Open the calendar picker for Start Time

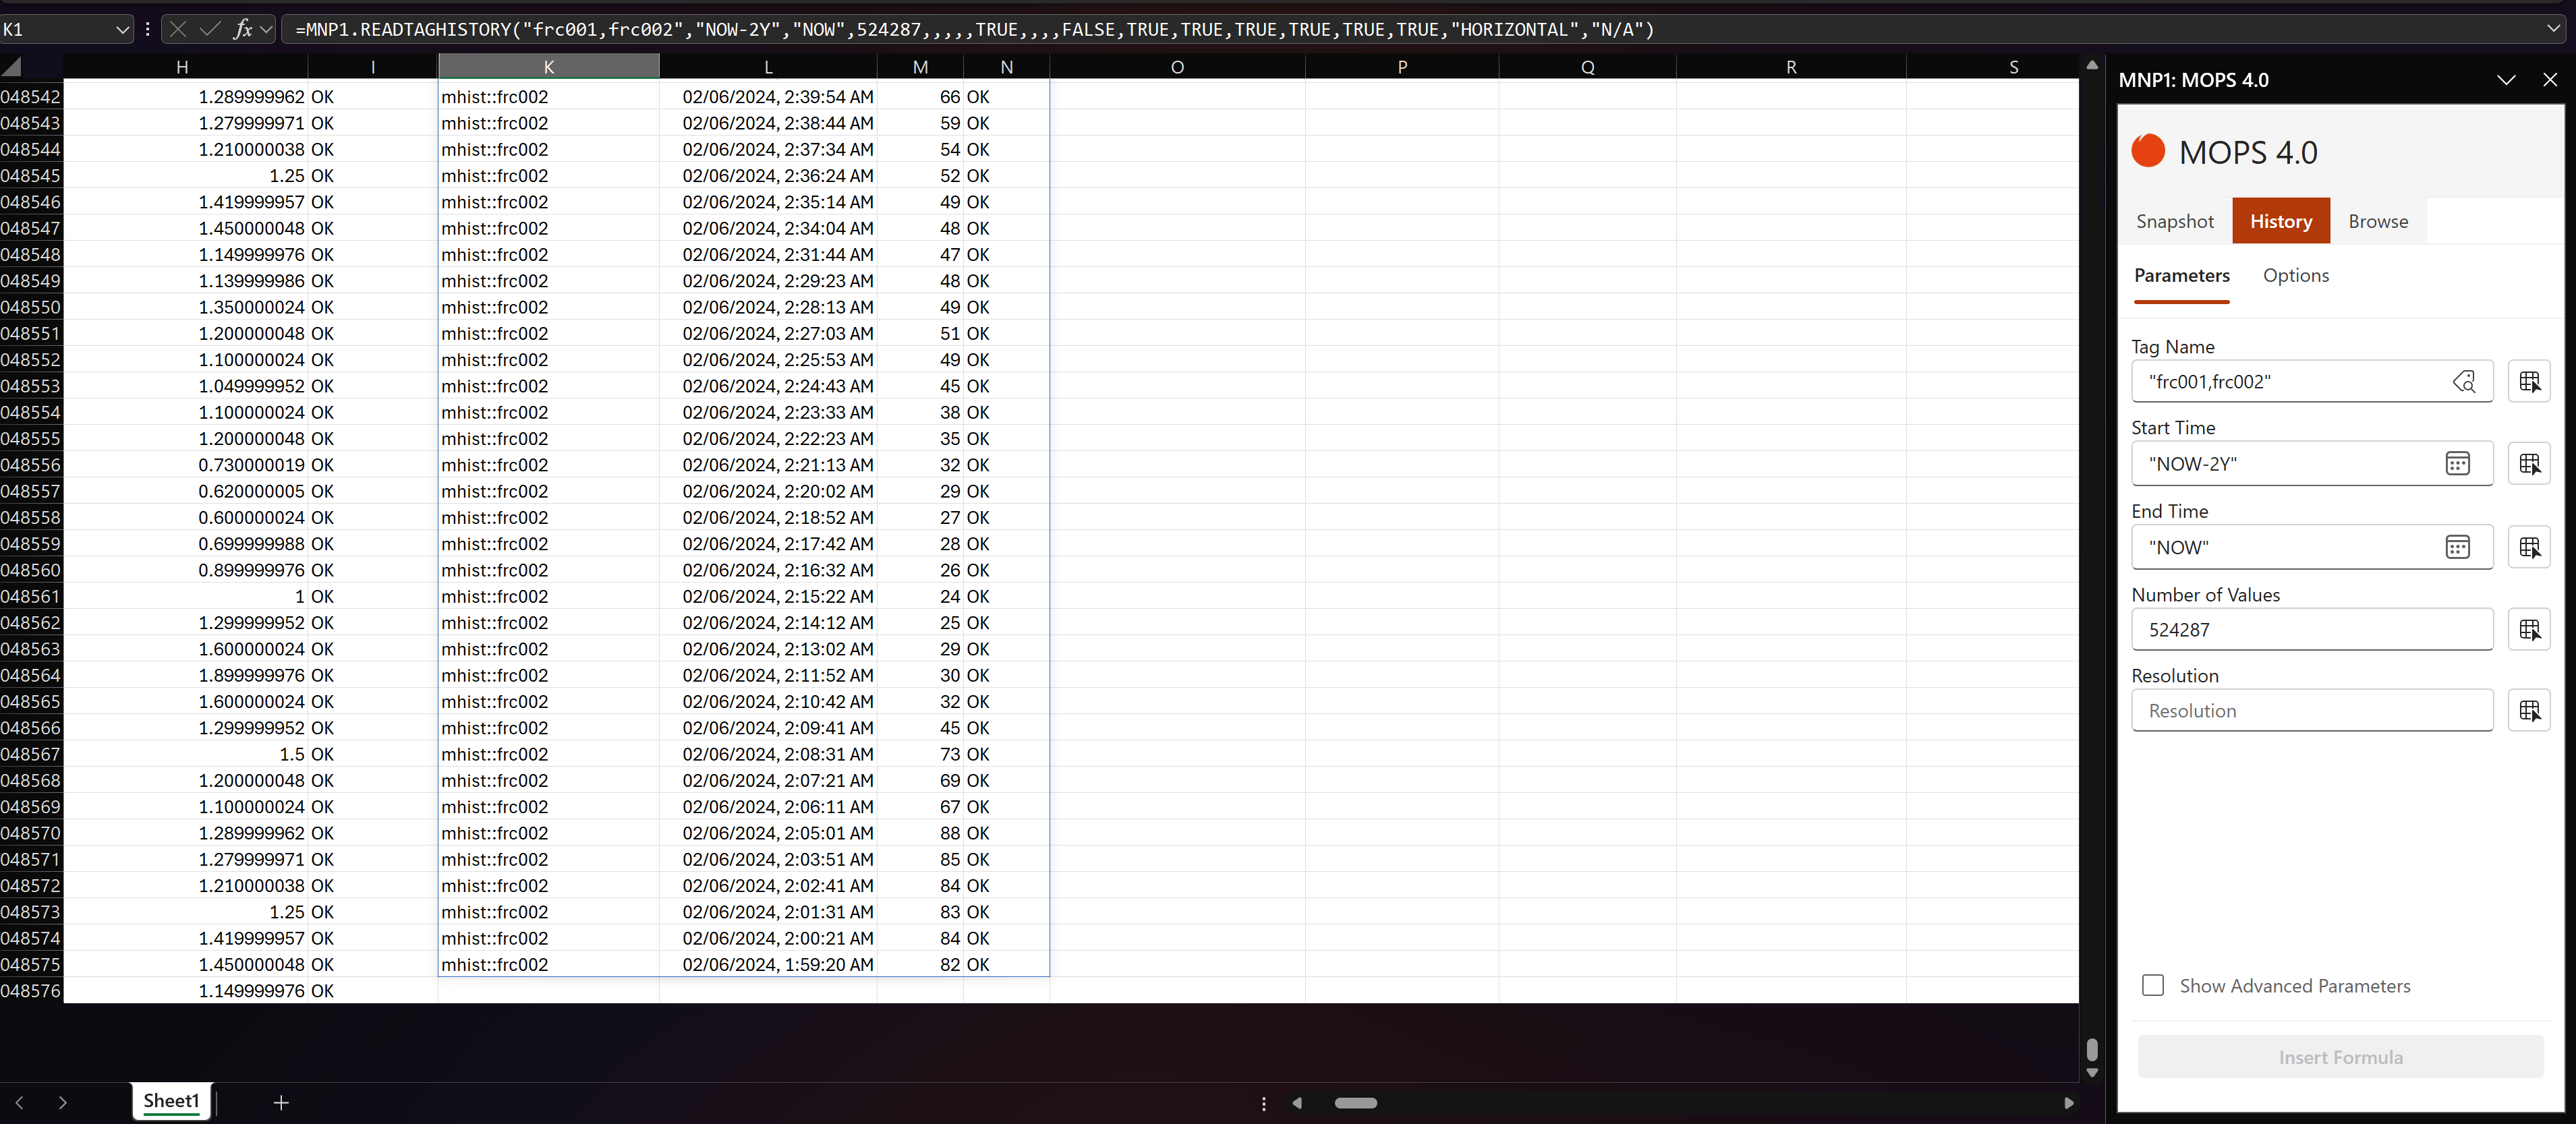click(x=2459, y=463)
